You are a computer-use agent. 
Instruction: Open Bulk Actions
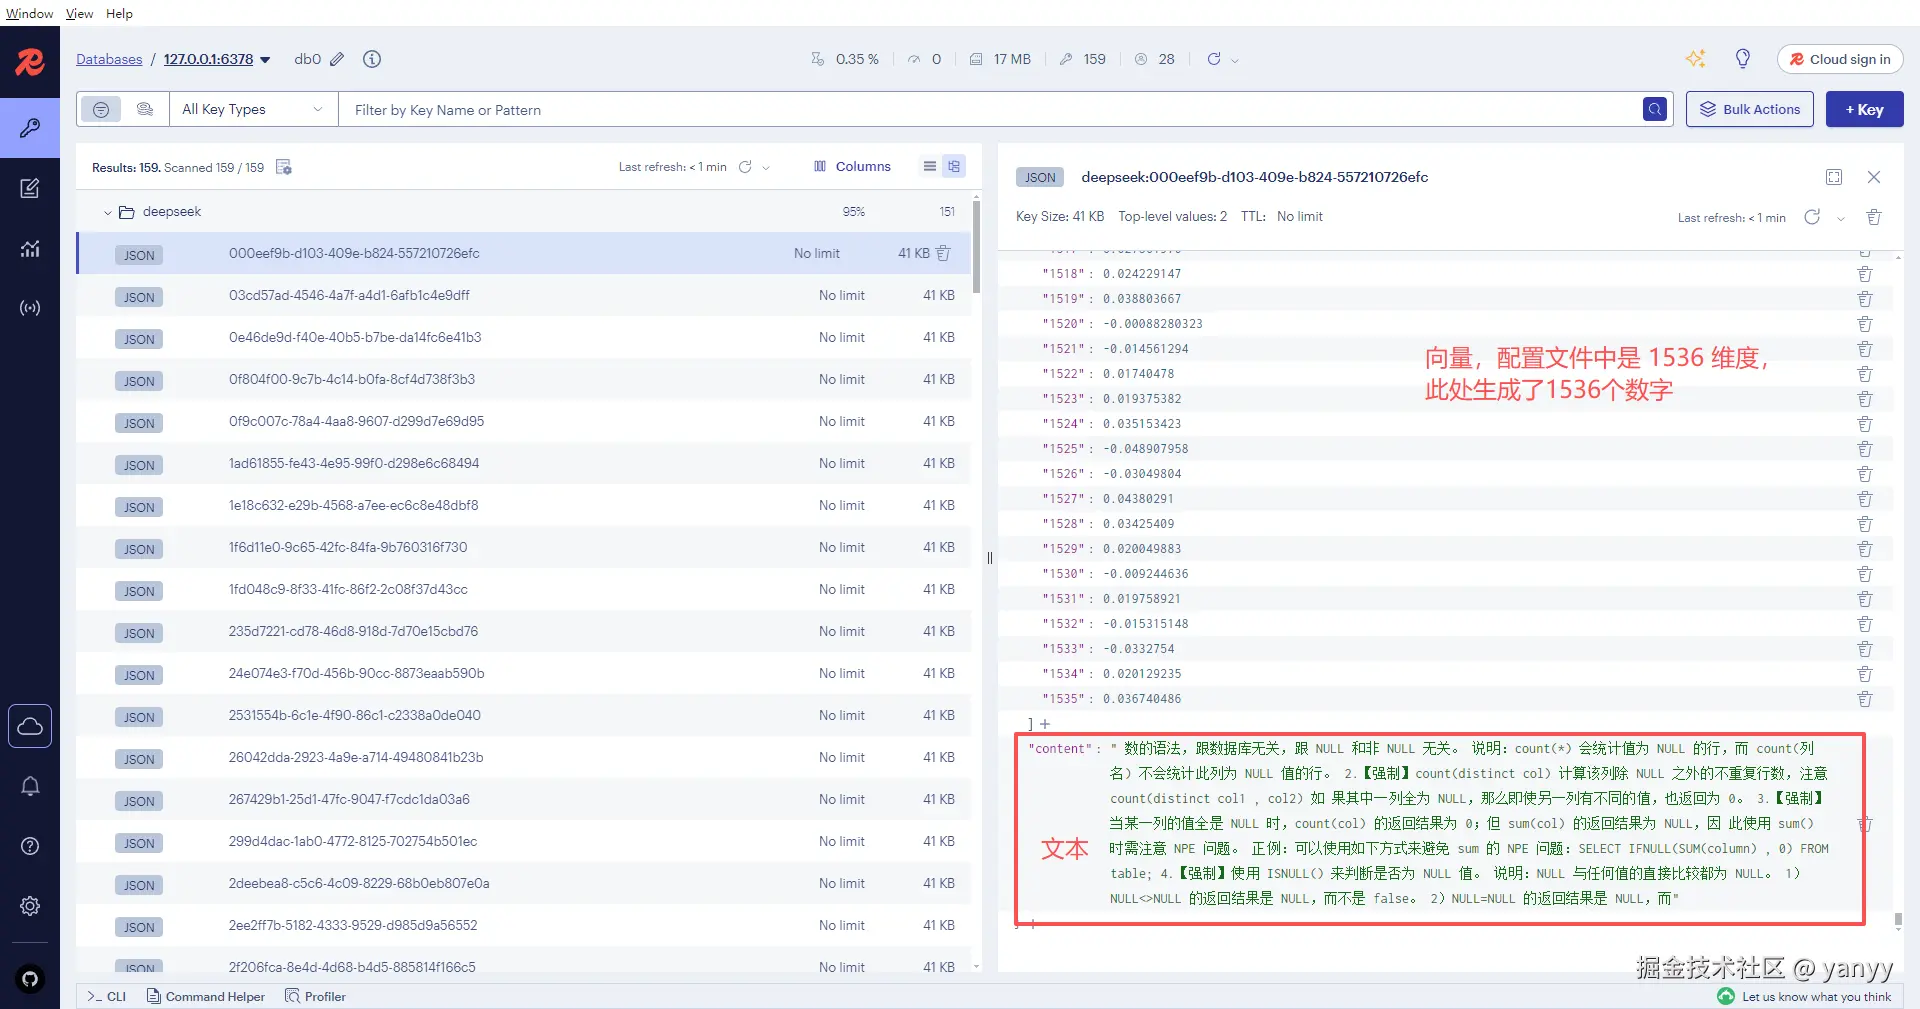[x=1750, y=109]
